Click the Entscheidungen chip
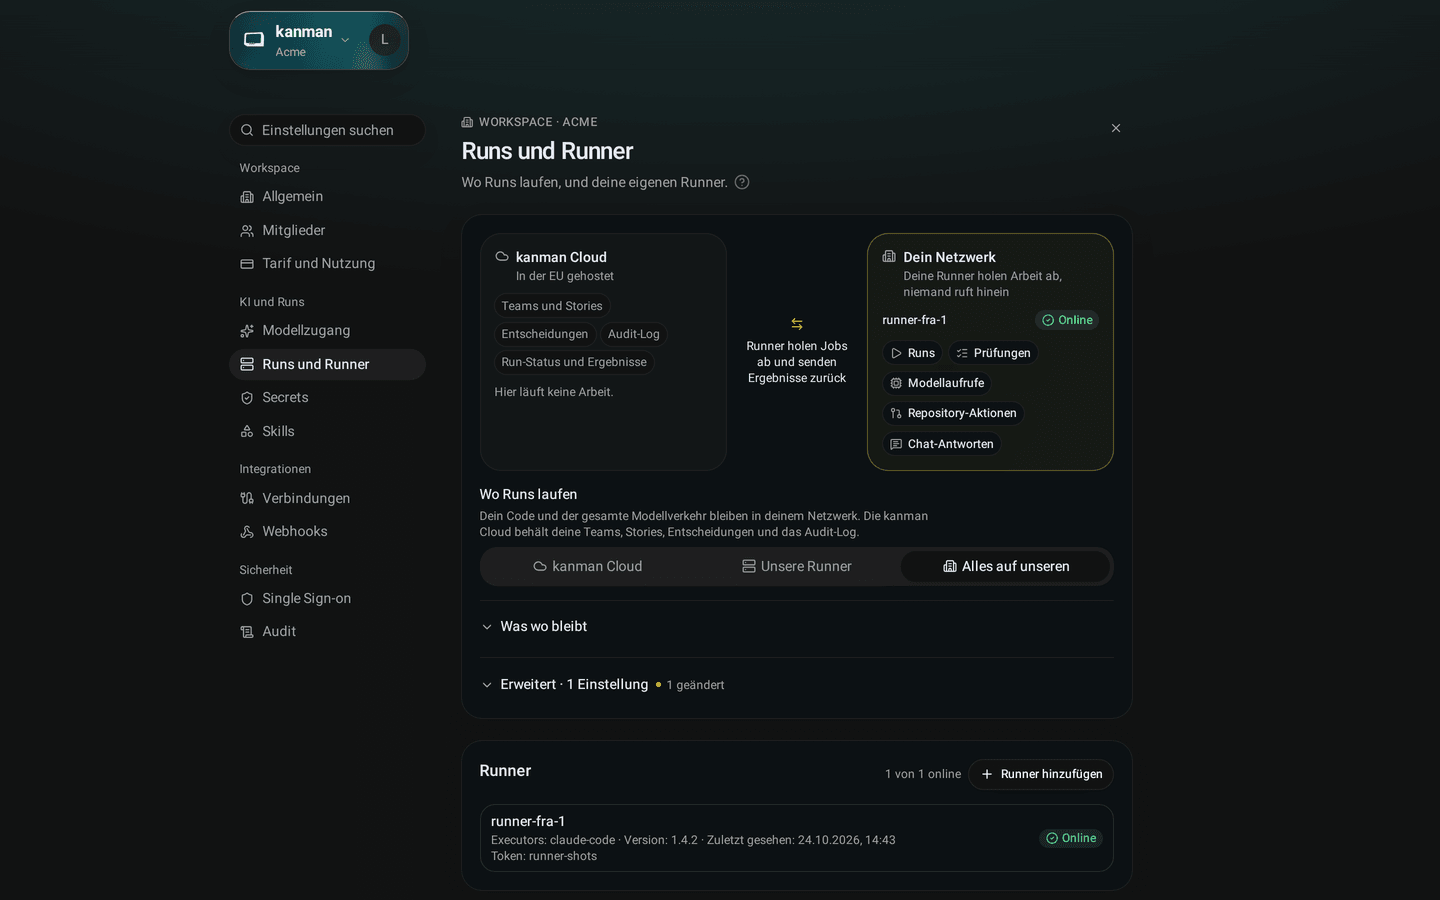Screen dimensions: 1440x900 coord(545,334)
